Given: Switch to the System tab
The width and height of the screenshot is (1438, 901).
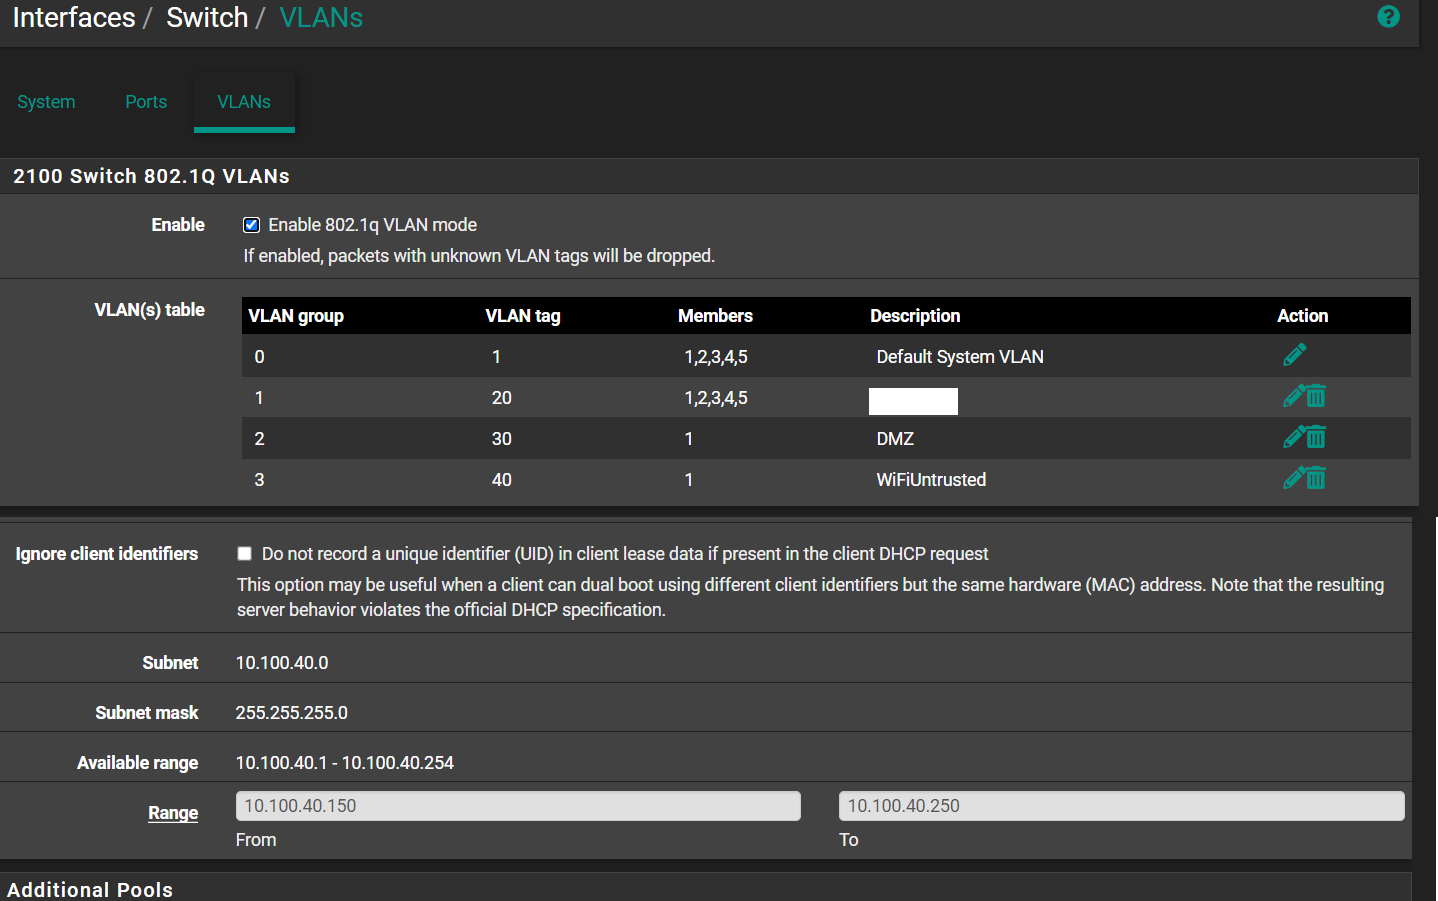Looking at the screenshot, I should tap(46, 102).
